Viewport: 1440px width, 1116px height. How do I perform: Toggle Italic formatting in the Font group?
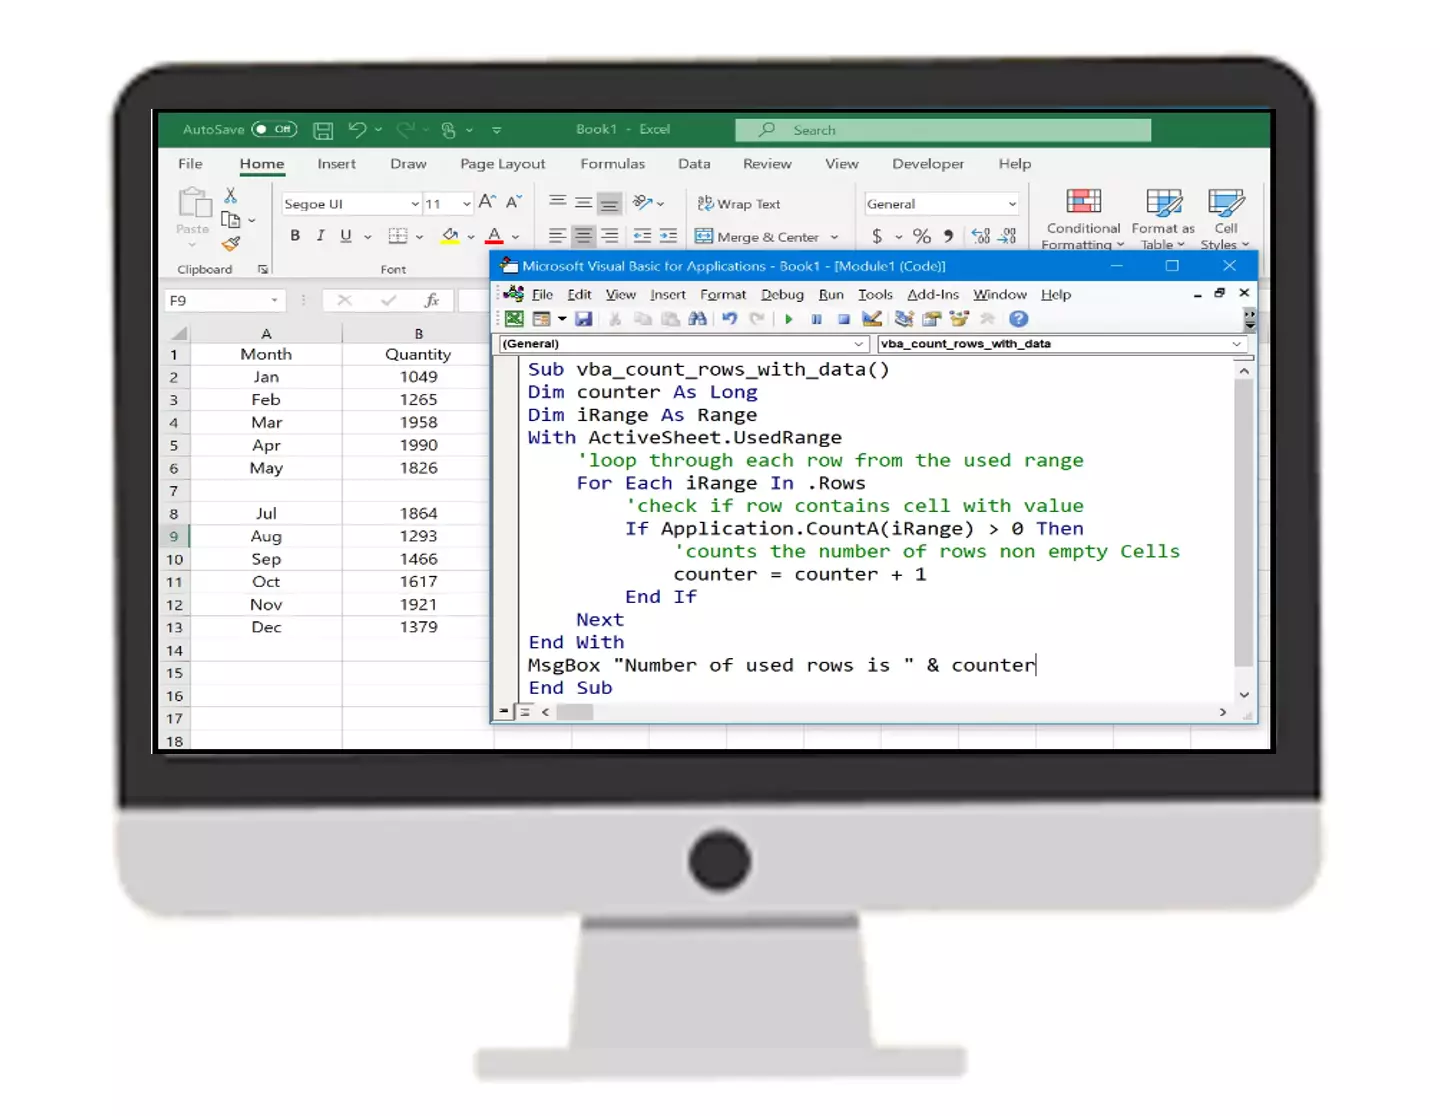[320, 236]
